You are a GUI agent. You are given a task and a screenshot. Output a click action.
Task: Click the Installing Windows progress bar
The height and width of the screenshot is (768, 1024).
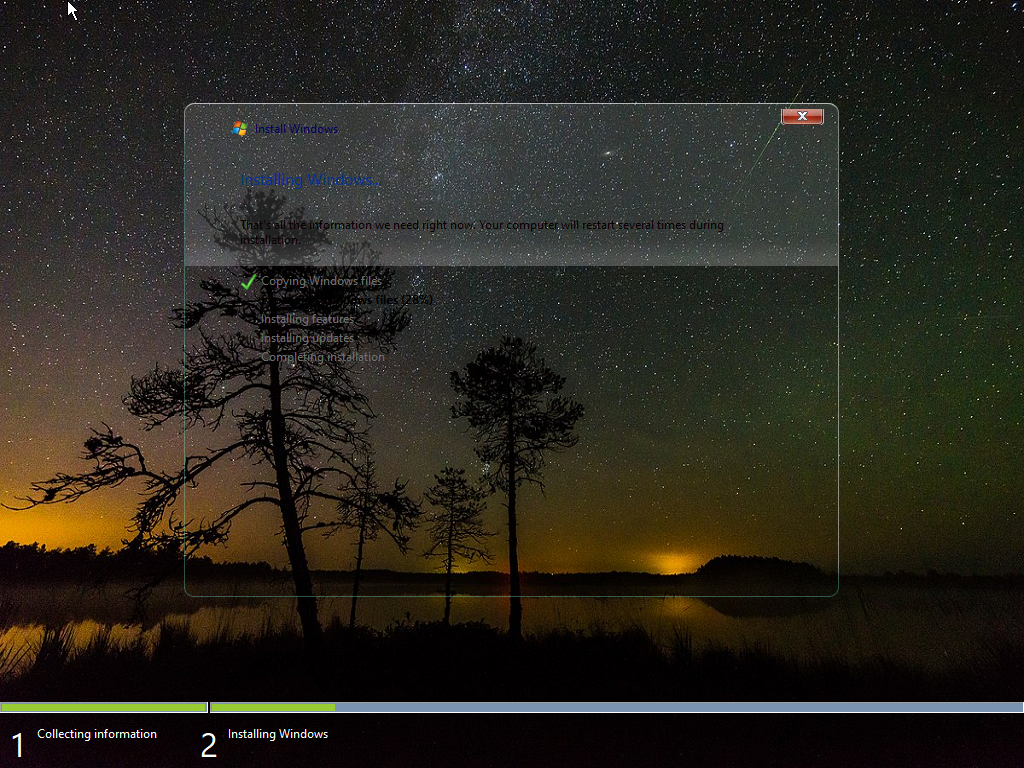[616, 707]
